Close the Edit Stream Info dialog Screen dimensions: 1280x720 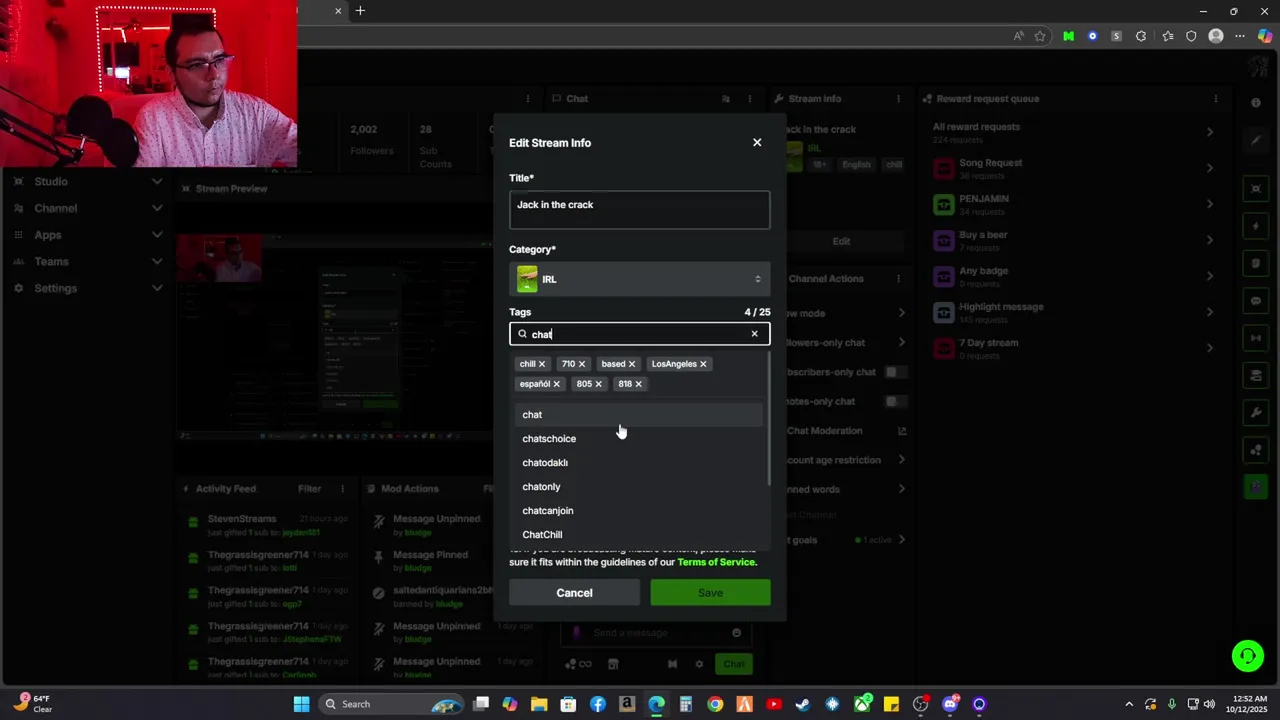[x=757, y=143]
